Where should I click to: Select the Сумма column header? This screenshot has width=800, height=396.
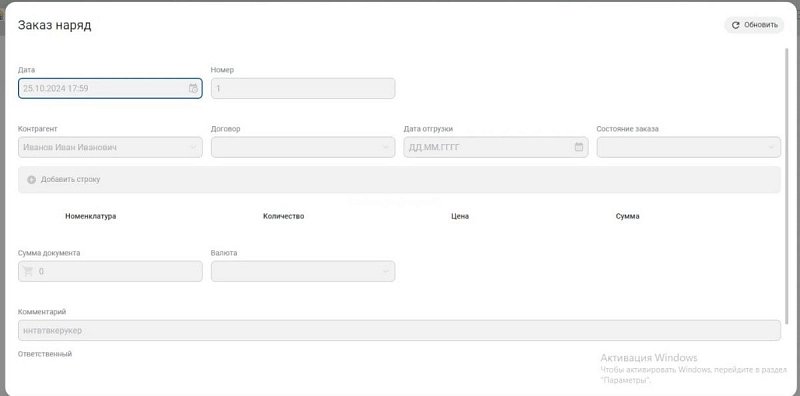tap(628, 216)
